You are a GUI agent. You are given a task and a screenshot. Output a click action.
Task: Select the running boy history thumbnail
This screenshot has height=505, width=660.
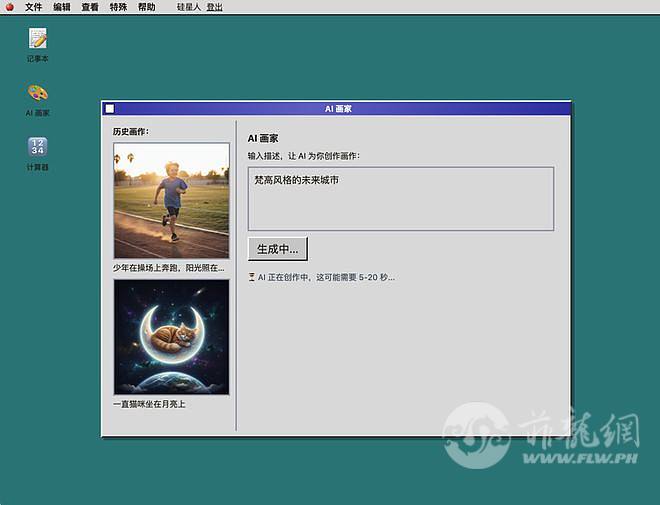[171, 201]
